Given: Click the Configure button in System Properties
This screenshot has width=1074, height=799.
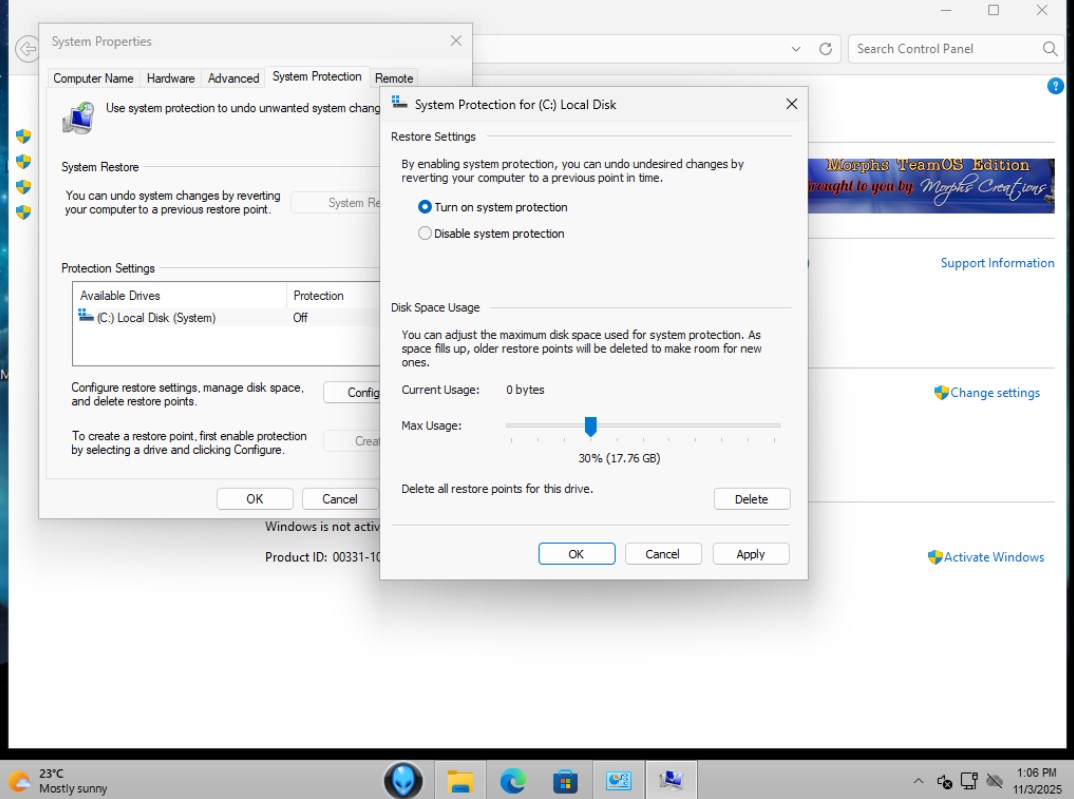Looking at the screenshot, I should 352,392.
